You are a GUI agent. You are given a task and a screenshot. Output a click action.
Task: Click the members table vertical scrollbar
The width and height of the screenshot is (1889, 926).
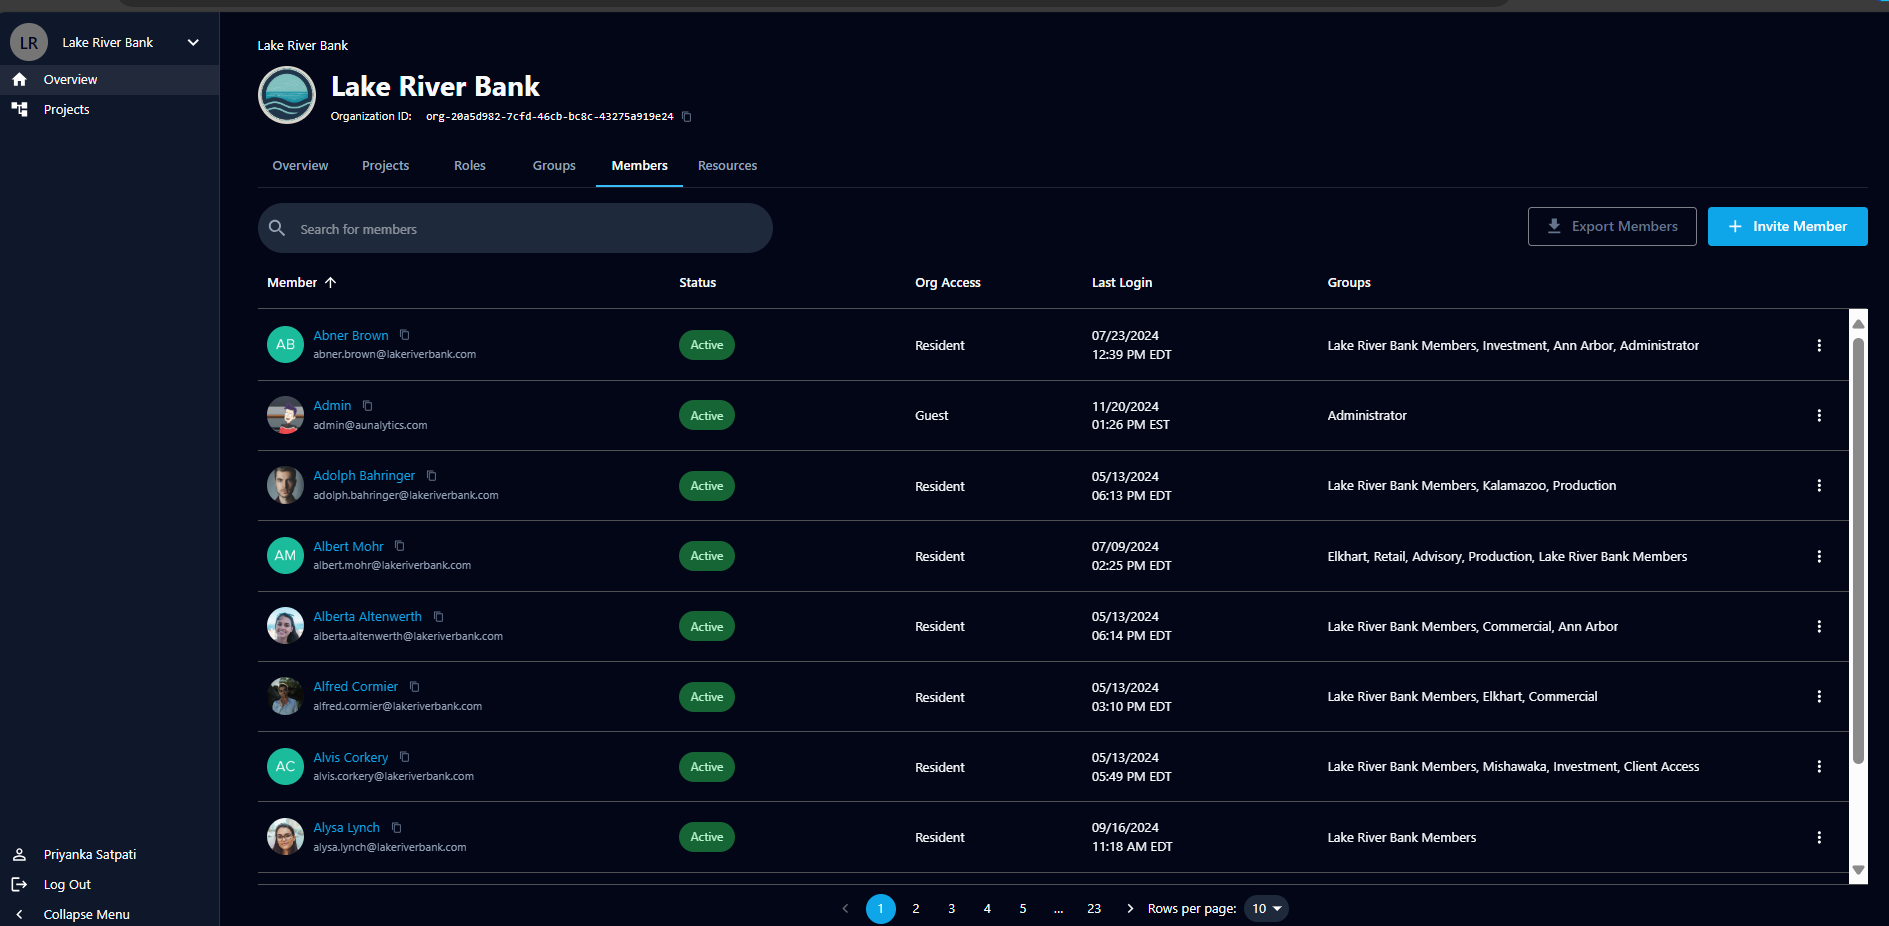pyautogui.click(x=1858, y=550)
